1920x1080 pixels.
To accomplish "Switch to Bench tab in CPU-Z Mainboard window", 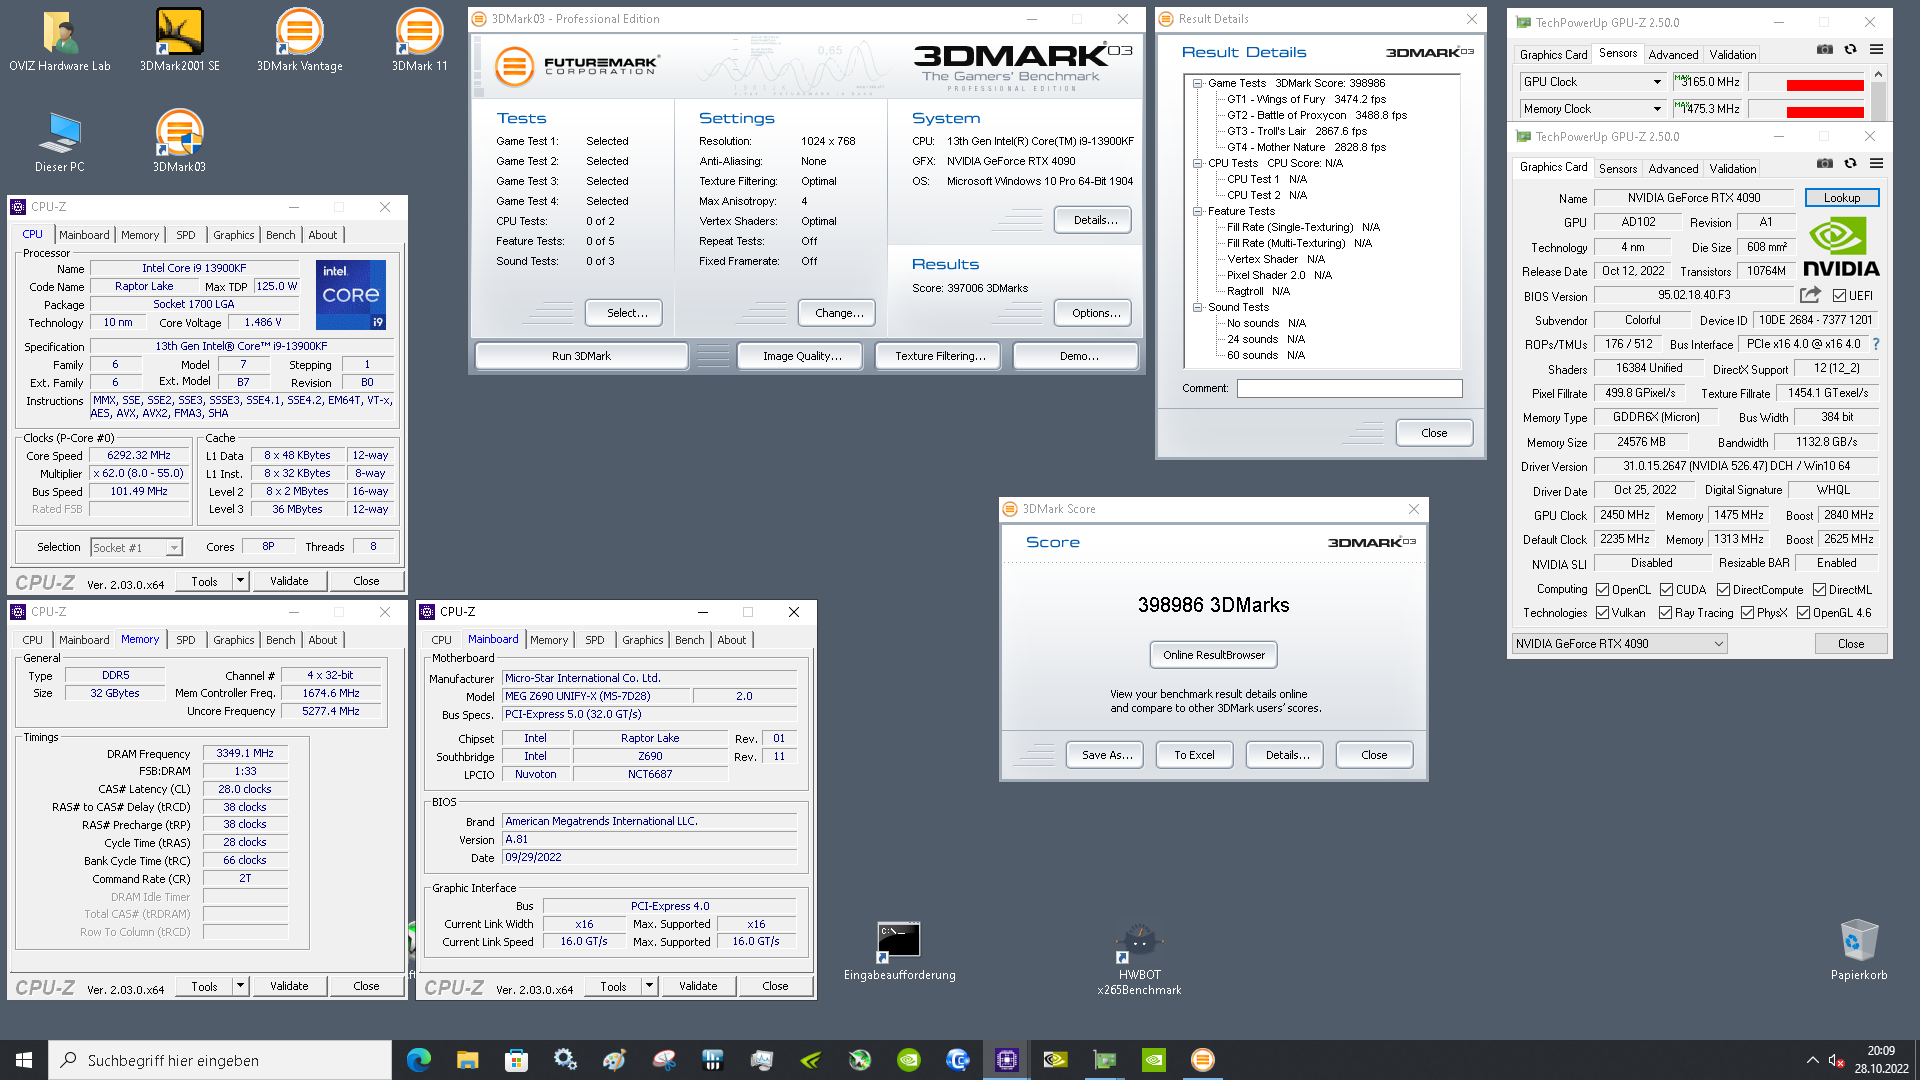I will pyautogui.click(x=689, y=640).
